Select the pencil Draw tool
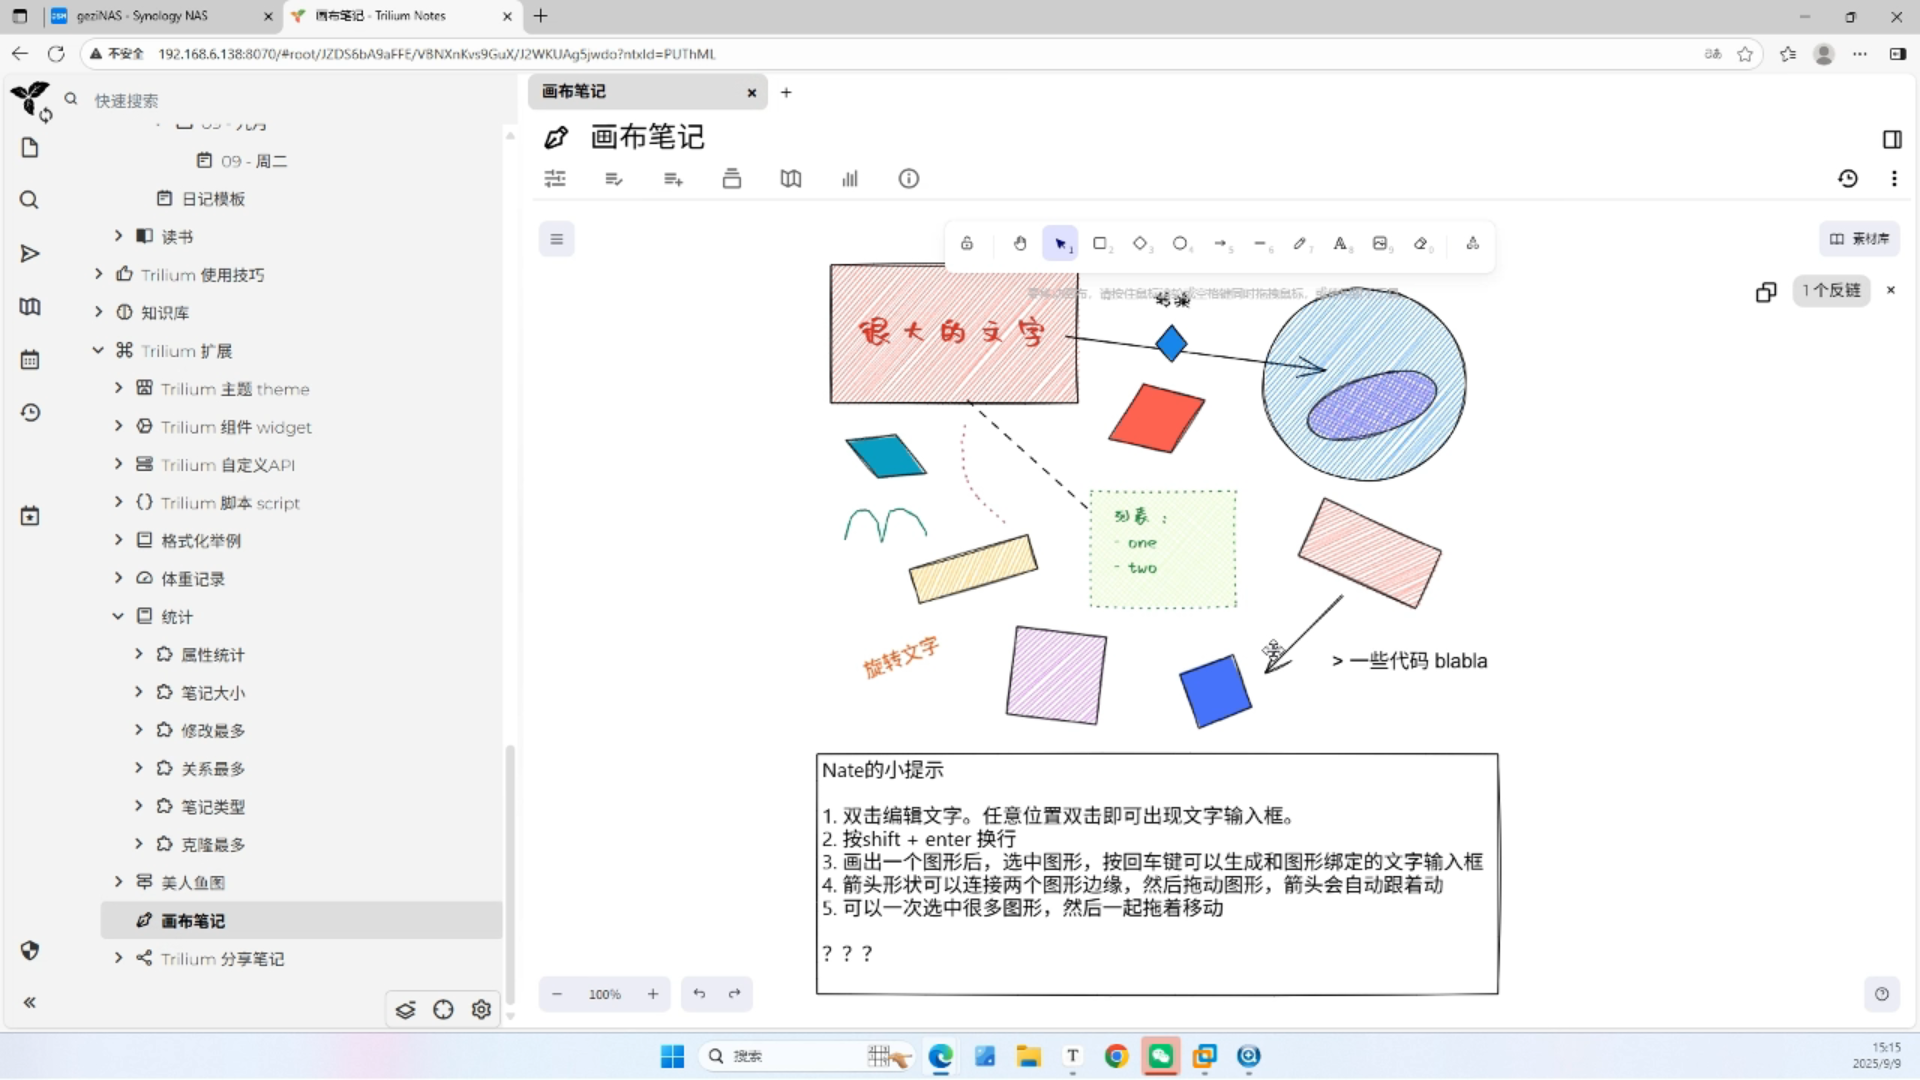Screen dimensions: 1920x1080 tap(1299, 243)
